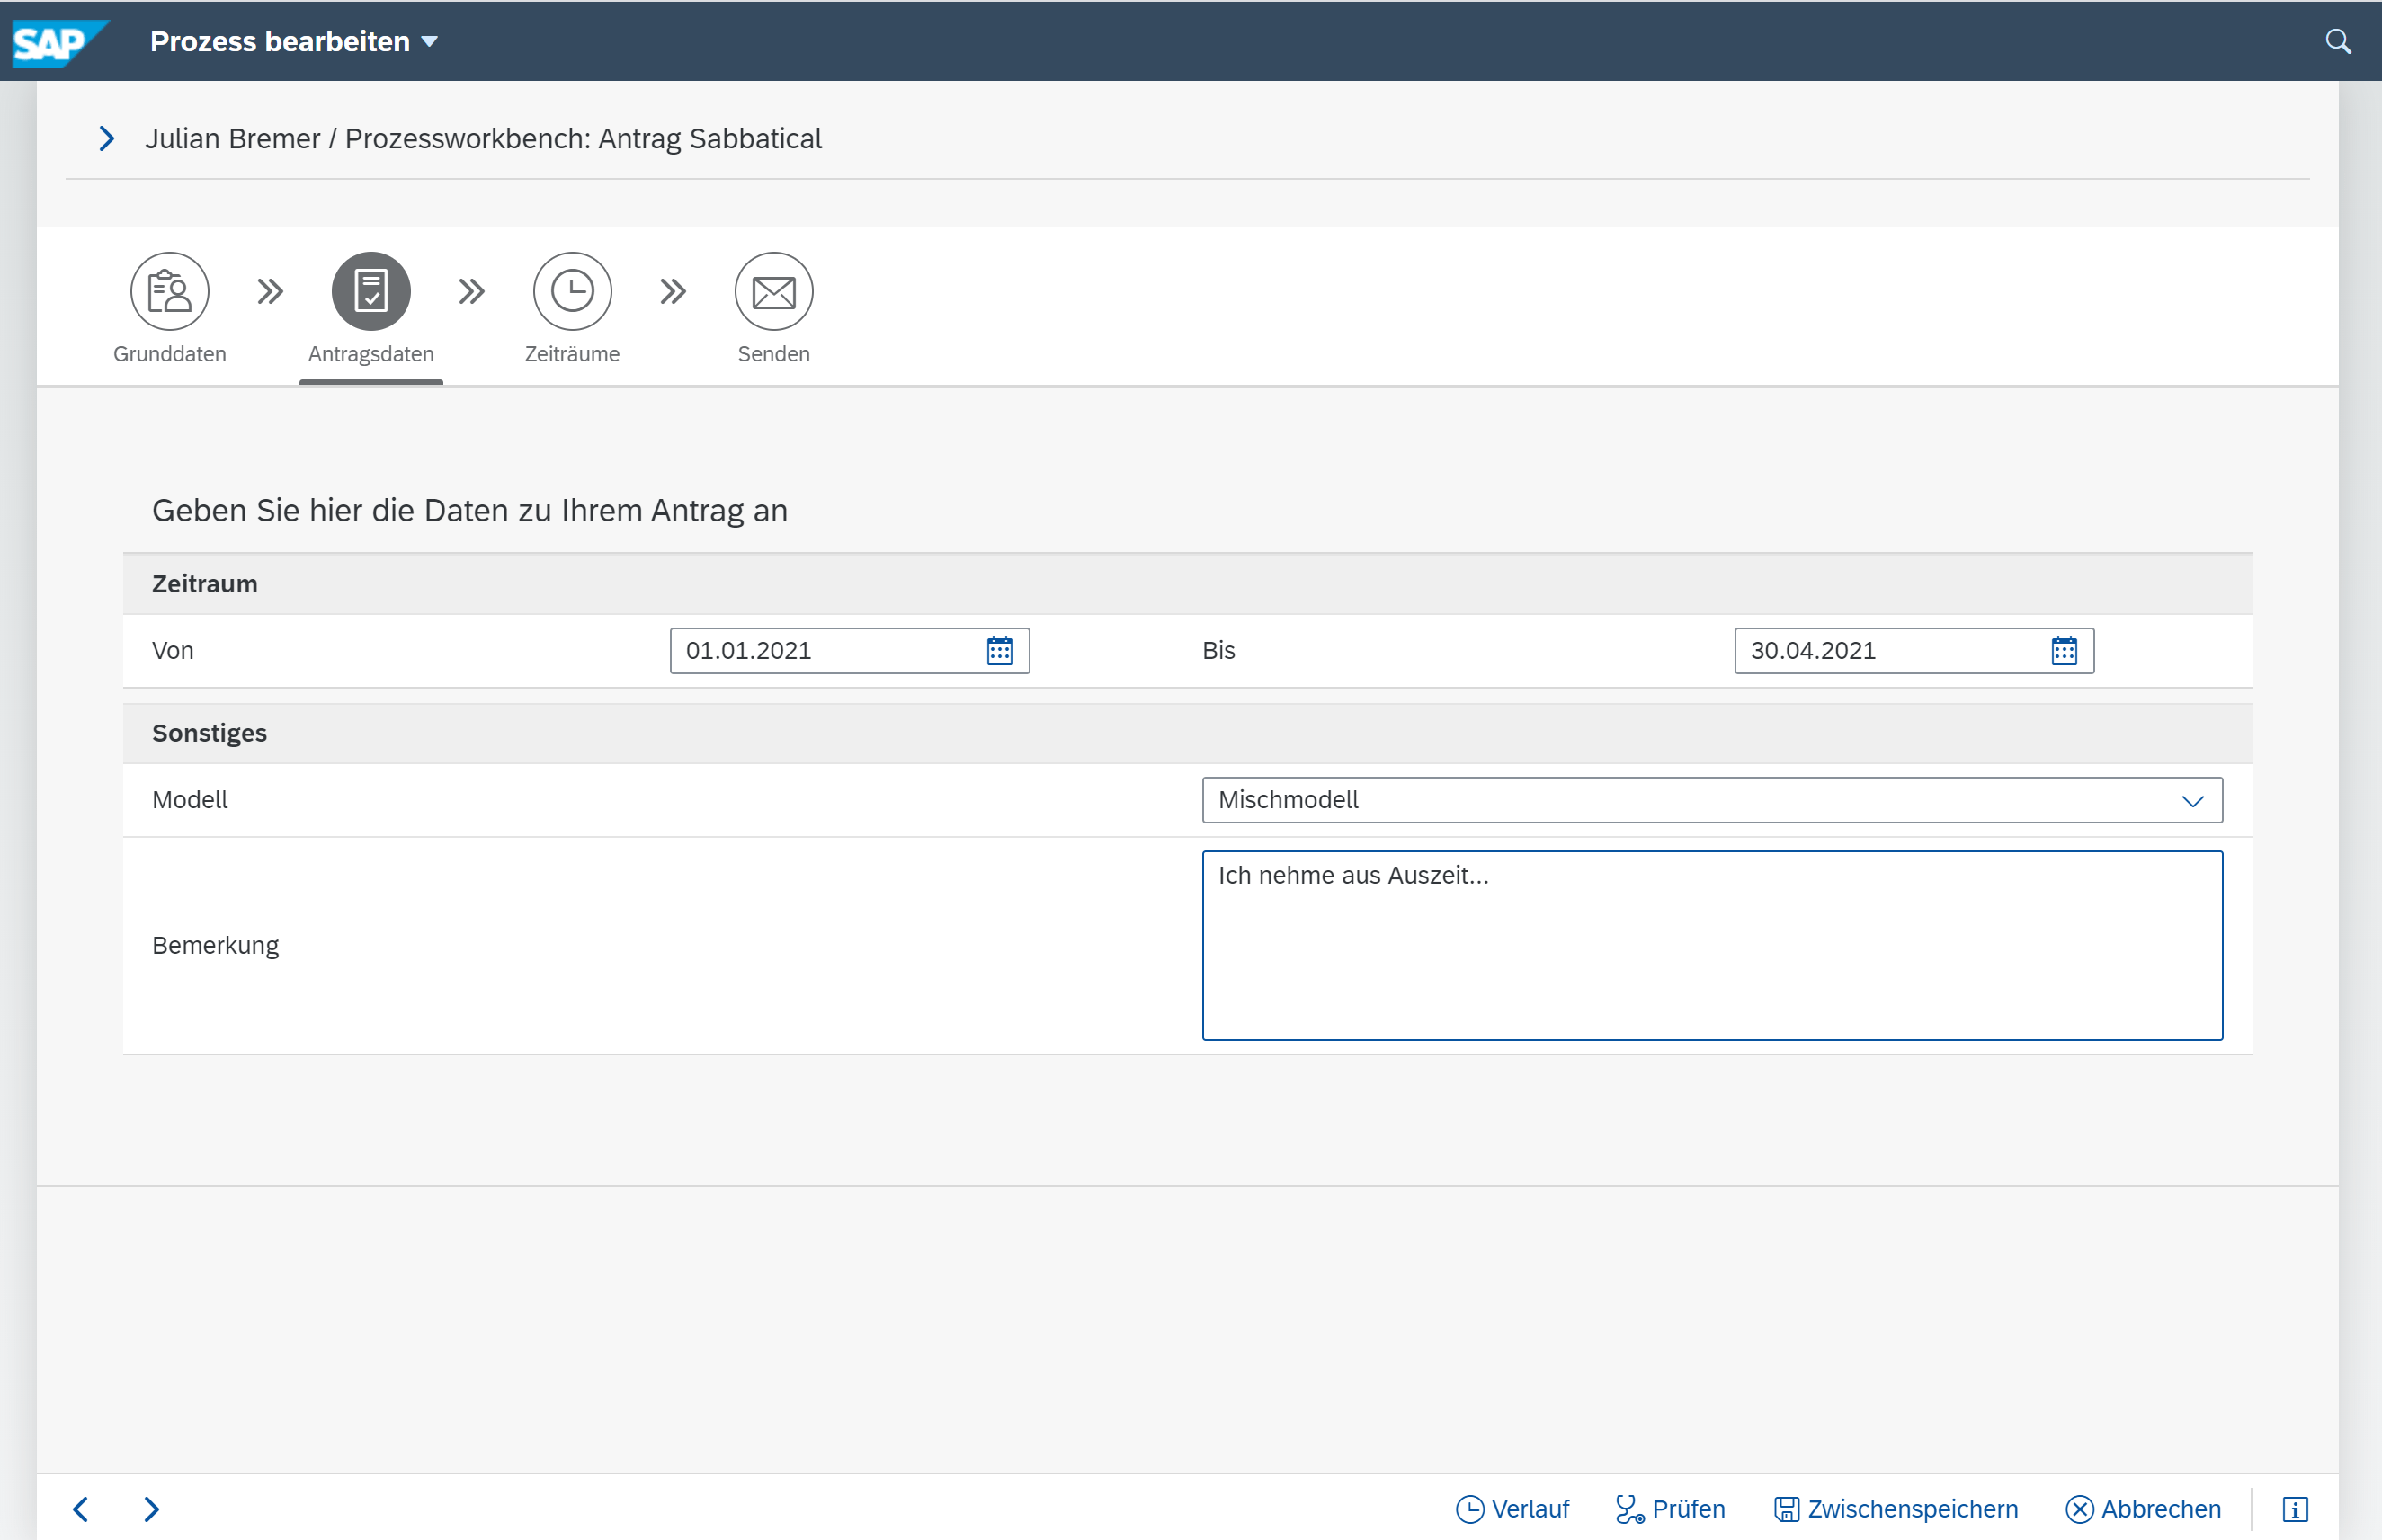This screenshot has height=1540, width=2382.
Task: Go to the Grunddaten step icon
Action: 170,291
